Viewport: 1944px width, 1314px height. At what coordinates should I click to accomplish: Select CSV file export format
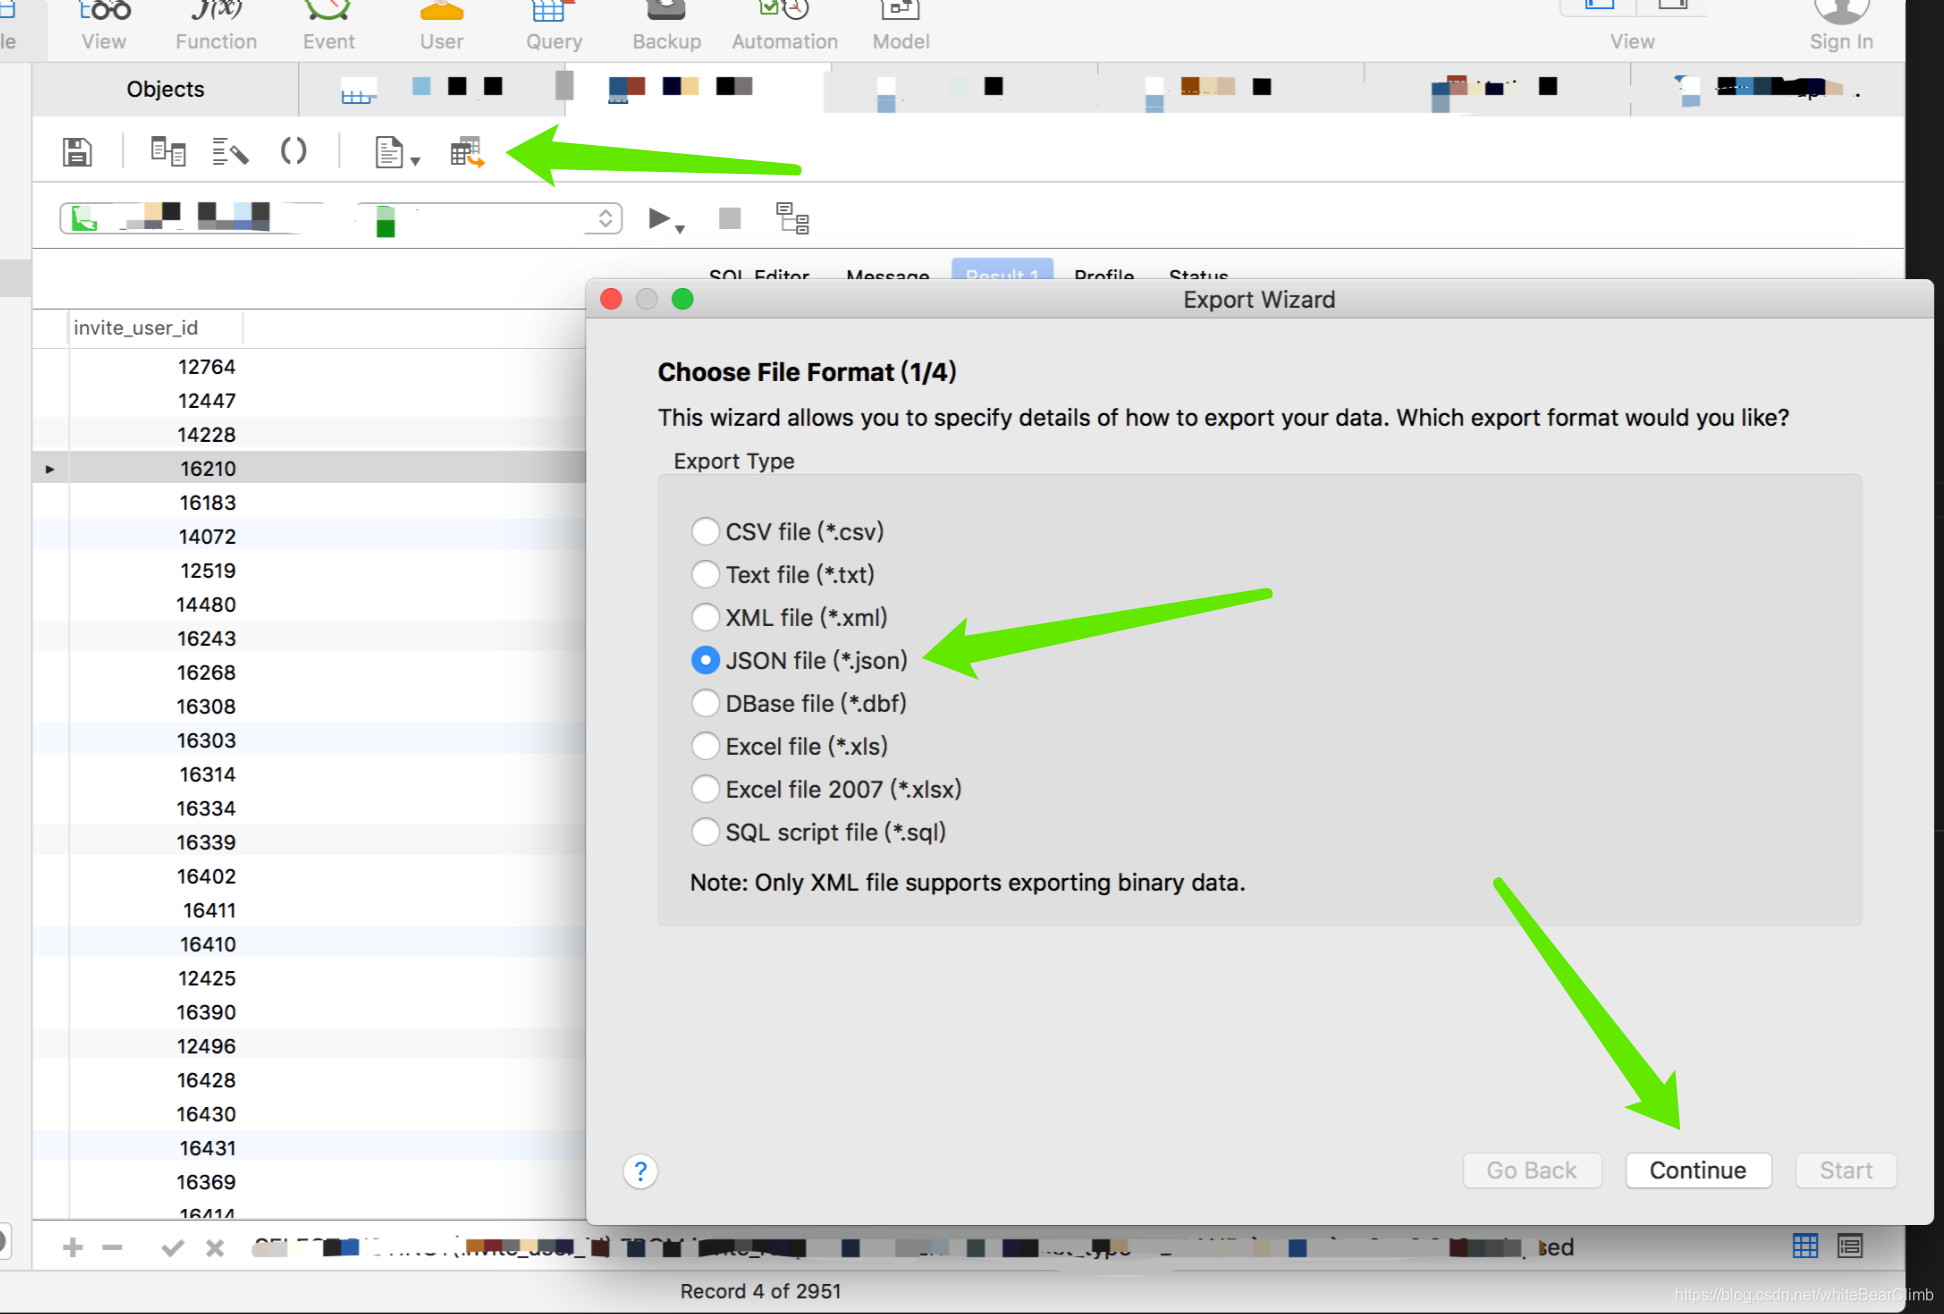point(704,531)
